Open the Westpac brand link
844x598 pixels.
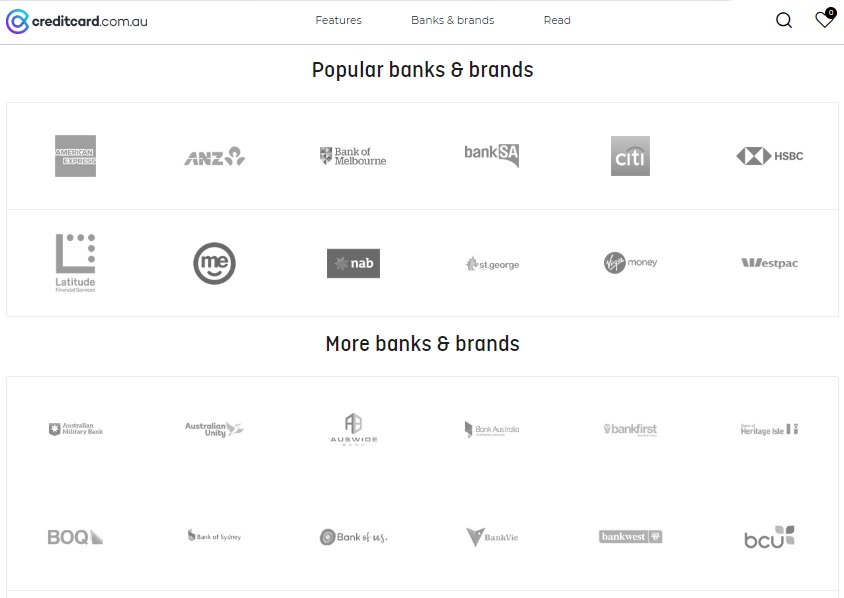pyautogui.click(x=770, y=263)
